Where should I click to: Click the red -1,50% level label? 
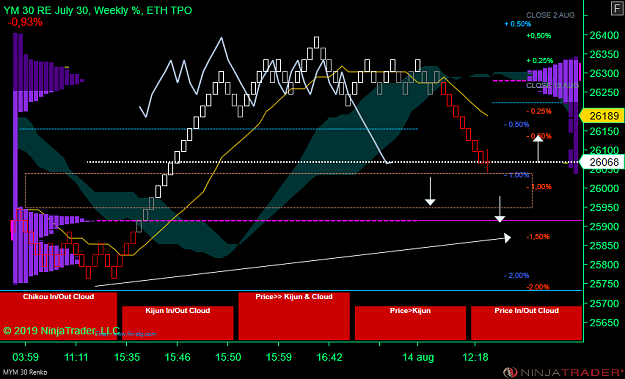[x=538, y=237]
